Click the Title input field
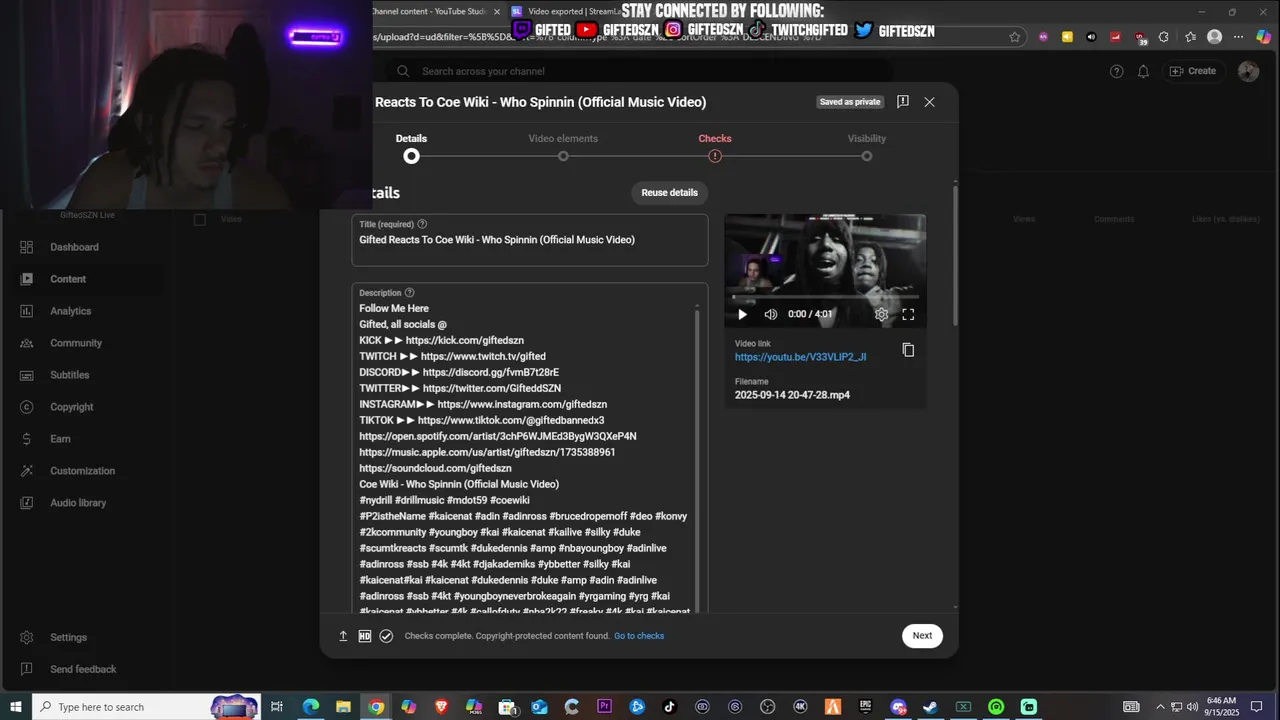 [530, 240]
